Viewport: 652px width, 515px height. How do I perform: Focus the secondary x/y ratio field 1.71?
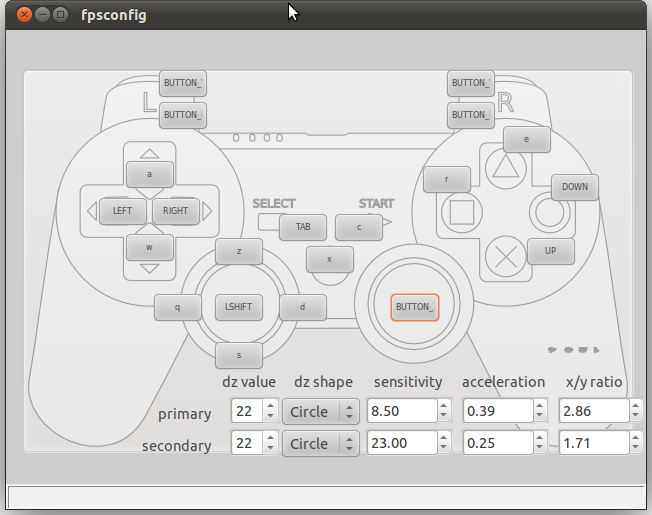pyautogui.click(x=594, y=443)
